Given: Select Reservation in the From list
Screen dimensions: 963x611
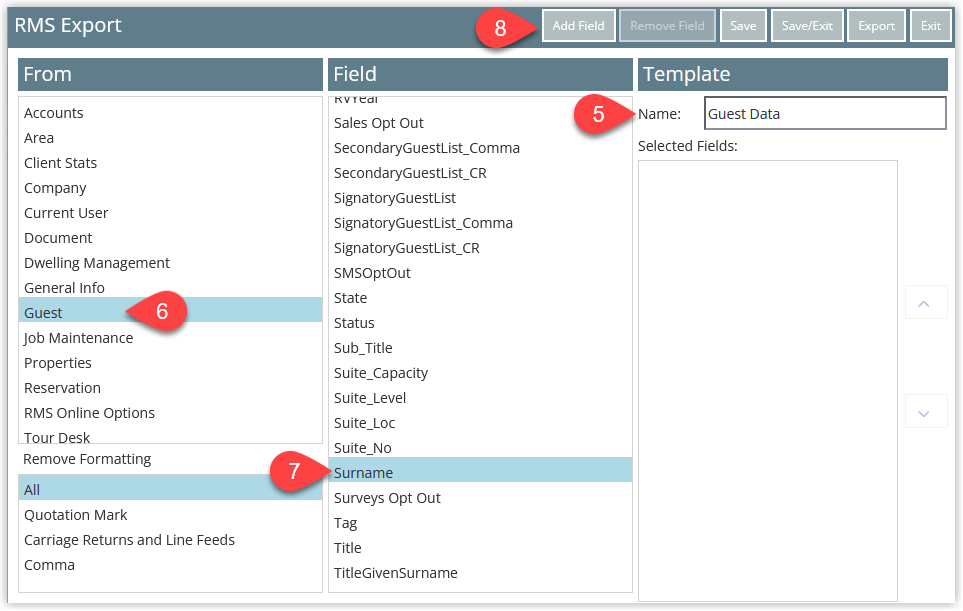Looking at the screenshot, I should [170, 388].
